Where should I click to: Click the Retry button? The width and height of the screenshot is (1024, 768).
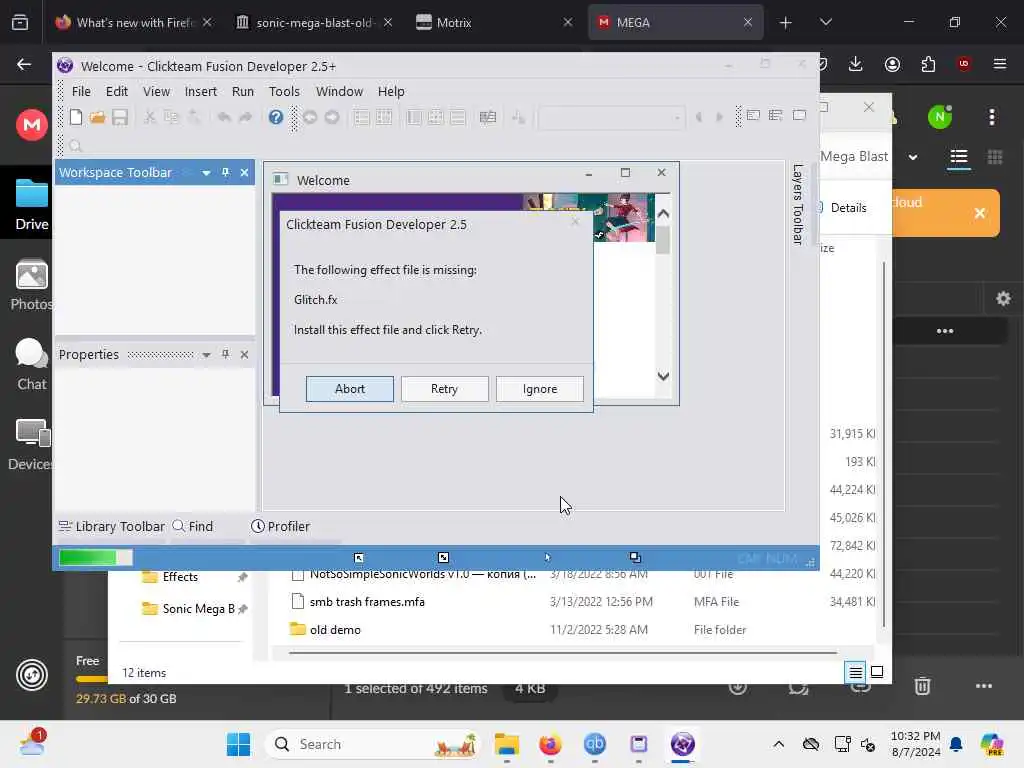444,389
